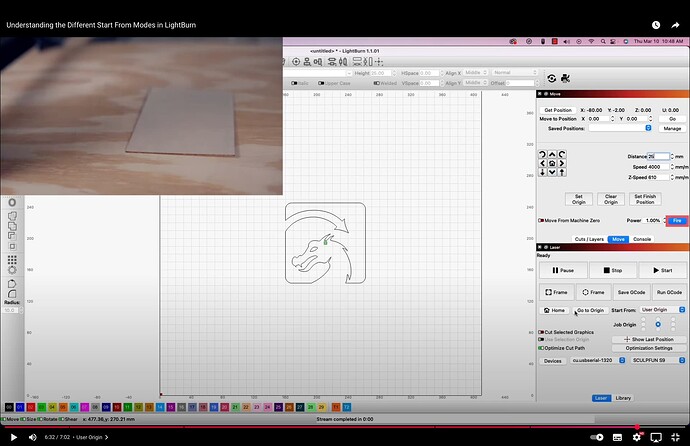Open the SCULPFUN S9 device dropdown
The width and height of the screenshot is (690, 446).
coord(647,360)
